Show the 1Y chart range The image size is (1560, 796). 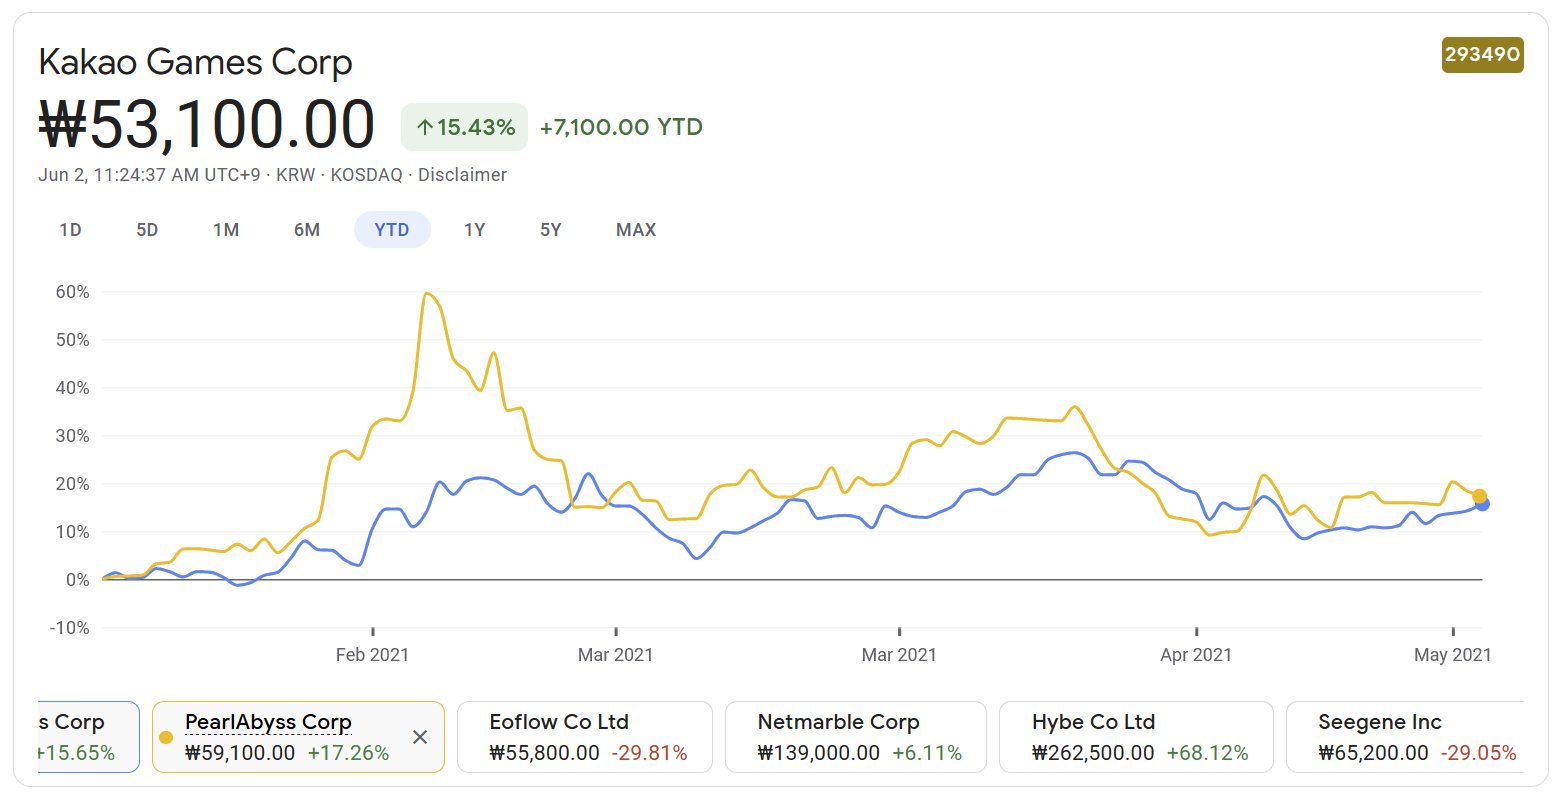(474, 230)
